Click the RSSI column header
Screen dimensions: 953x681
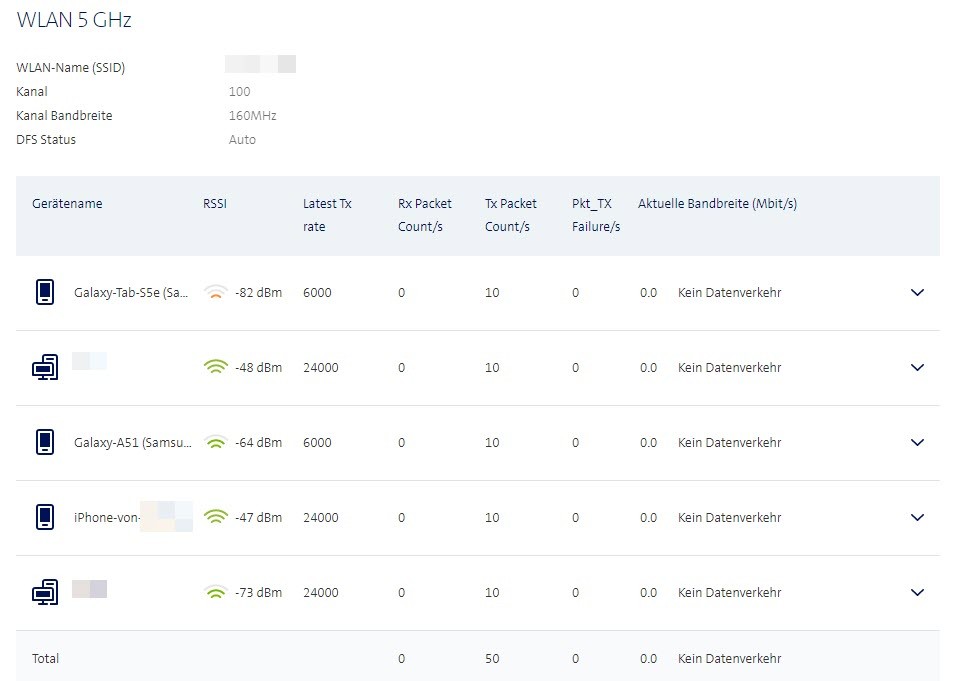[x=215, y=204]
